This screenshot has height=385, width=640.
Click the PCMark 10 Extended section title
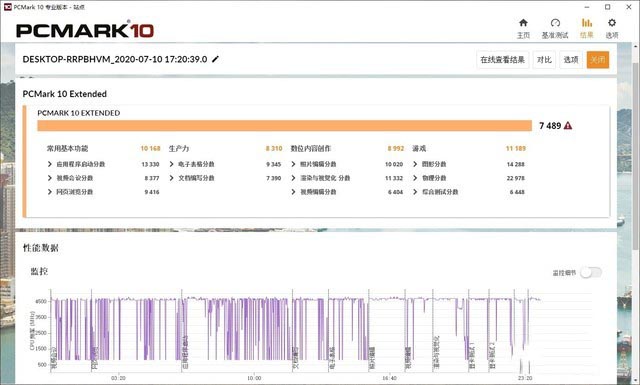[x=64, y=94]
